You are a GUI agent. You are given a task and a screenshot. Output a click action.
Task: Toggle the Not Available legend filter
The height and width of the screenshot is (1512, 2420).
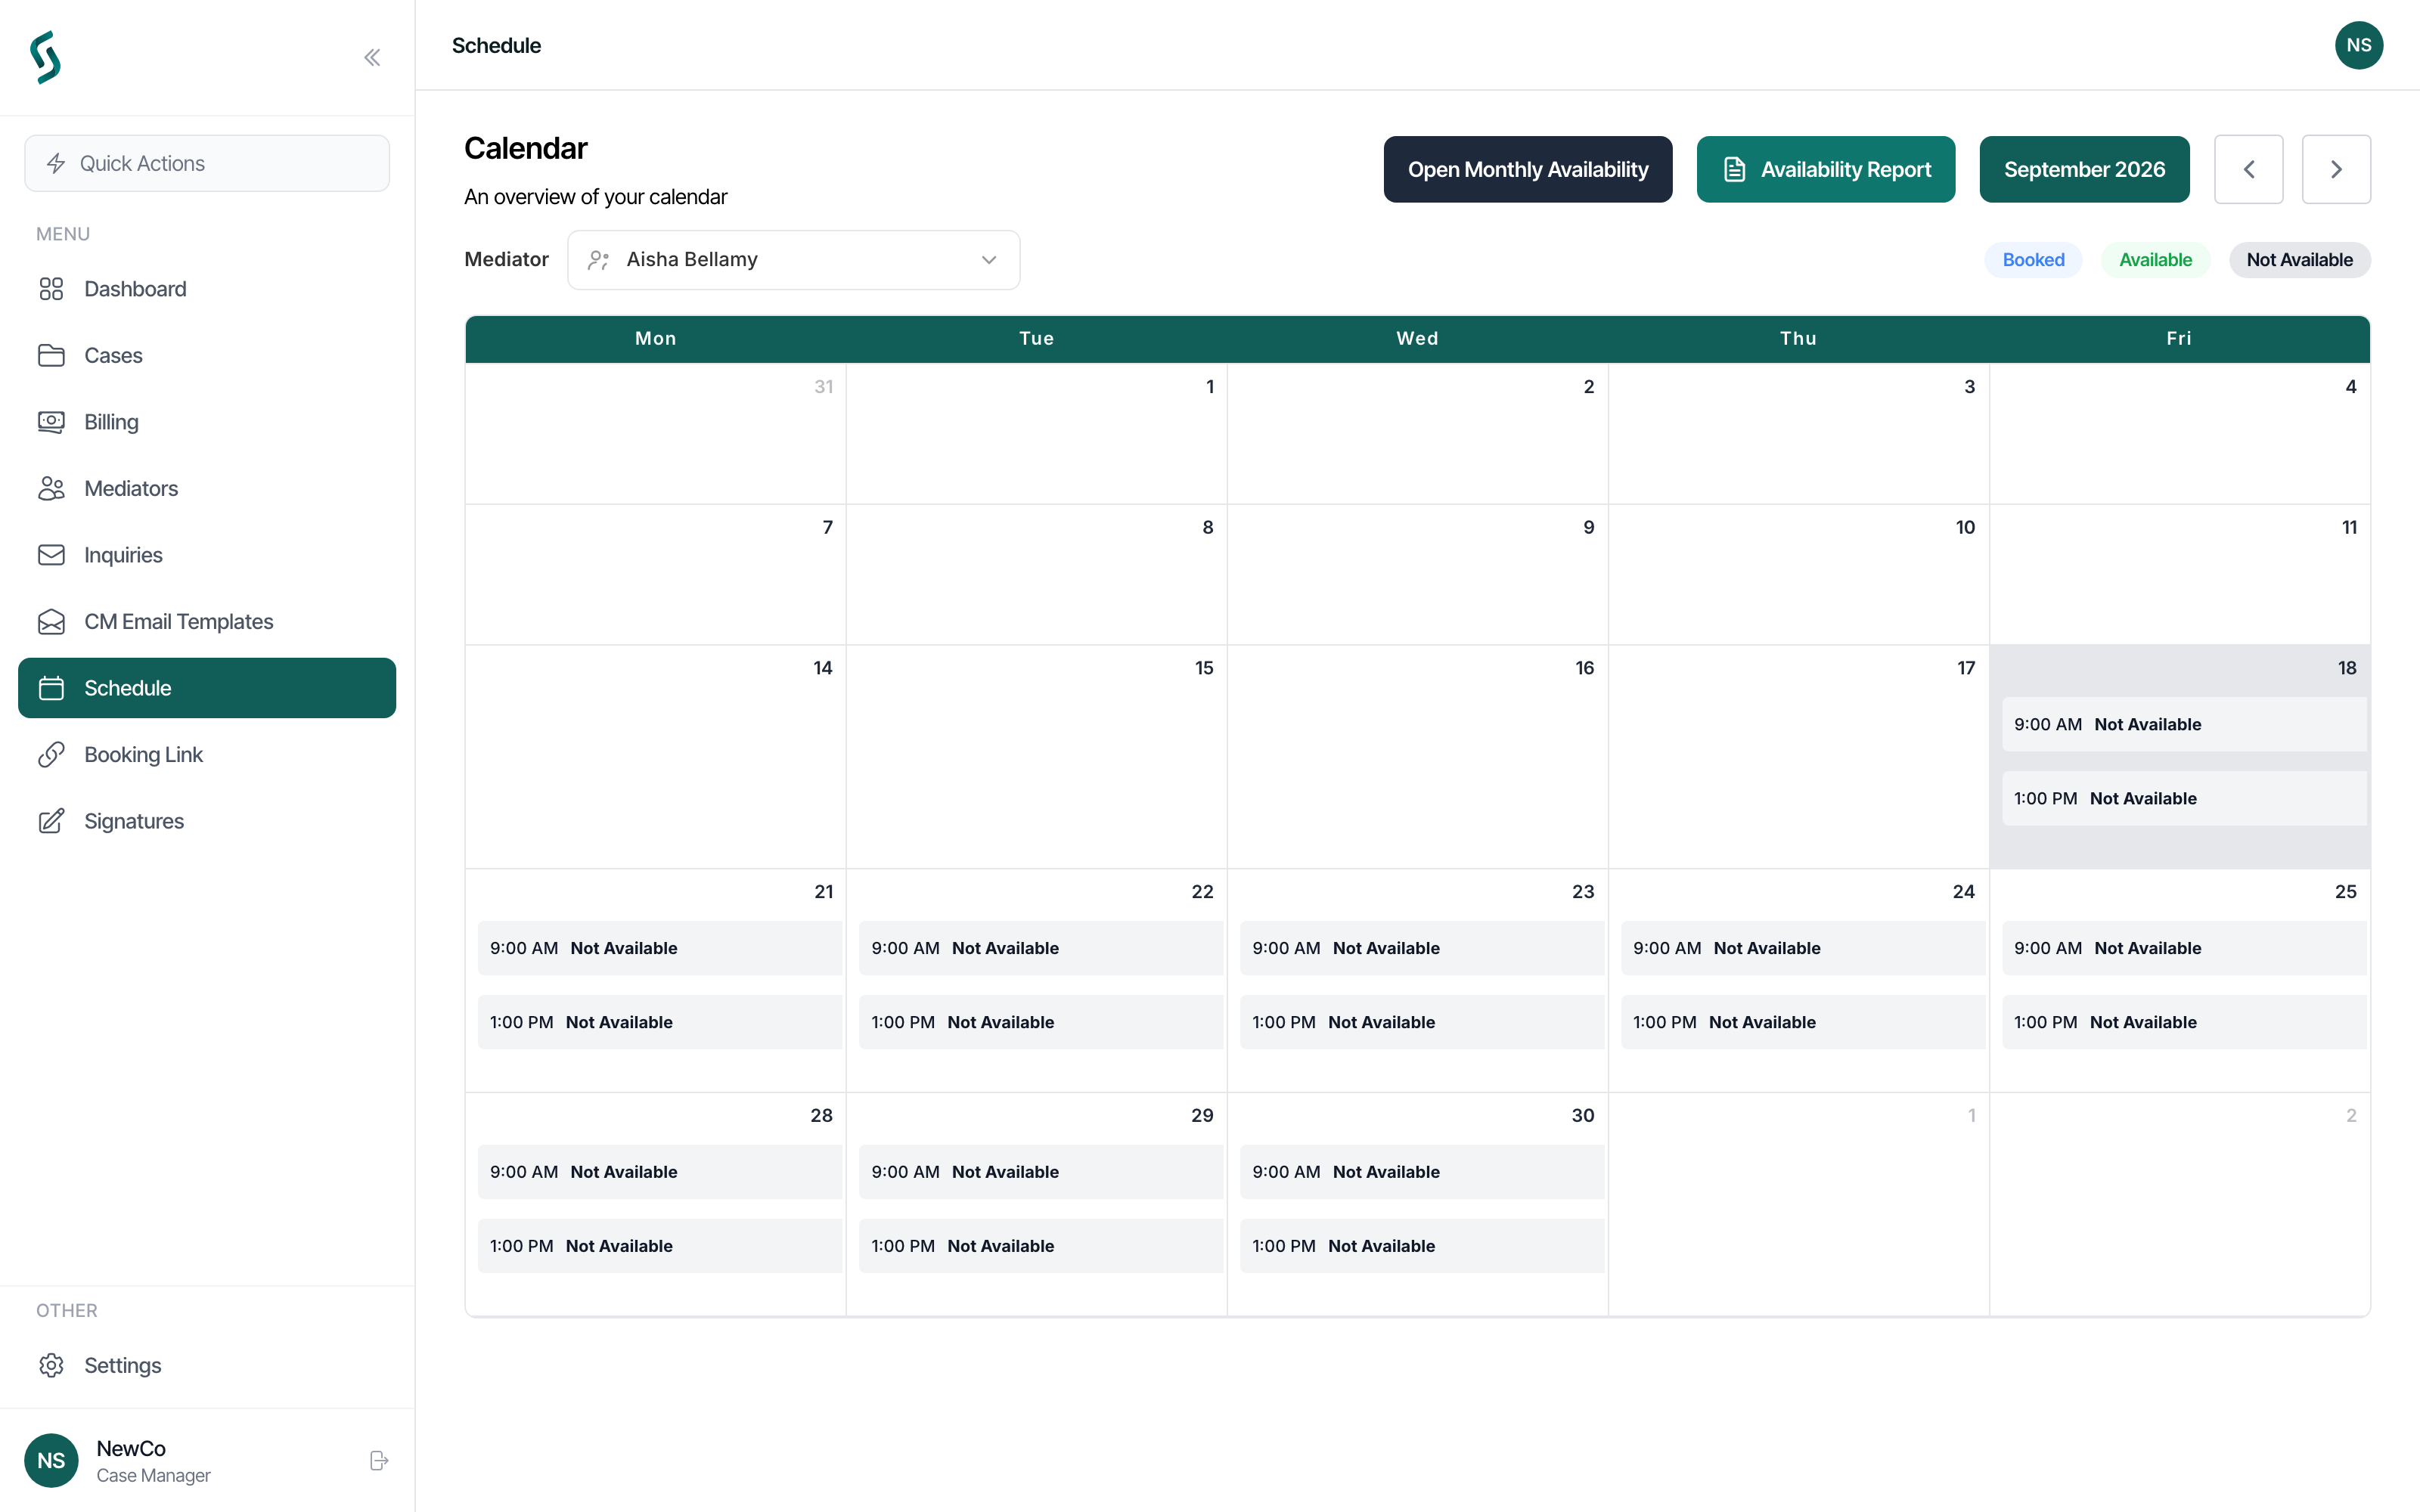[2299, 260]
